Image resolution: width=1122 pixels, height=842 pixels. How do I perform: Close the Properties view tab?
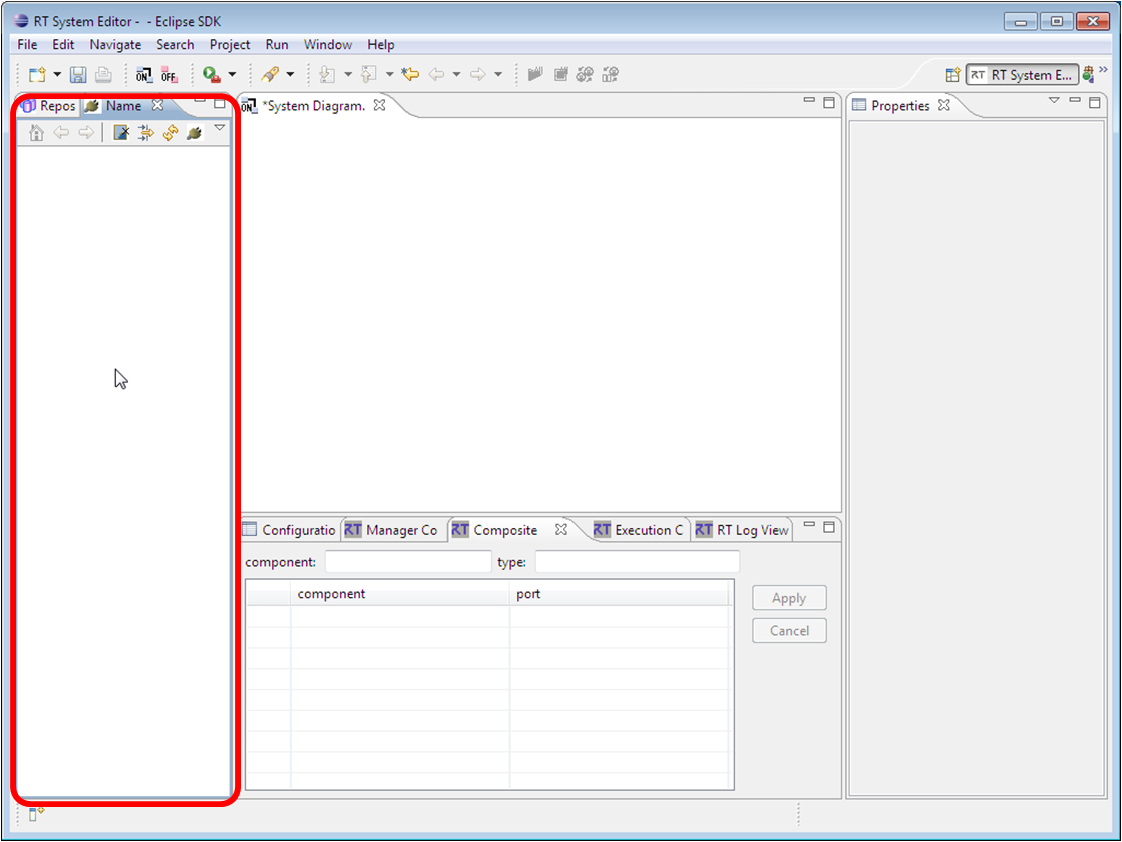pos(944,105)
